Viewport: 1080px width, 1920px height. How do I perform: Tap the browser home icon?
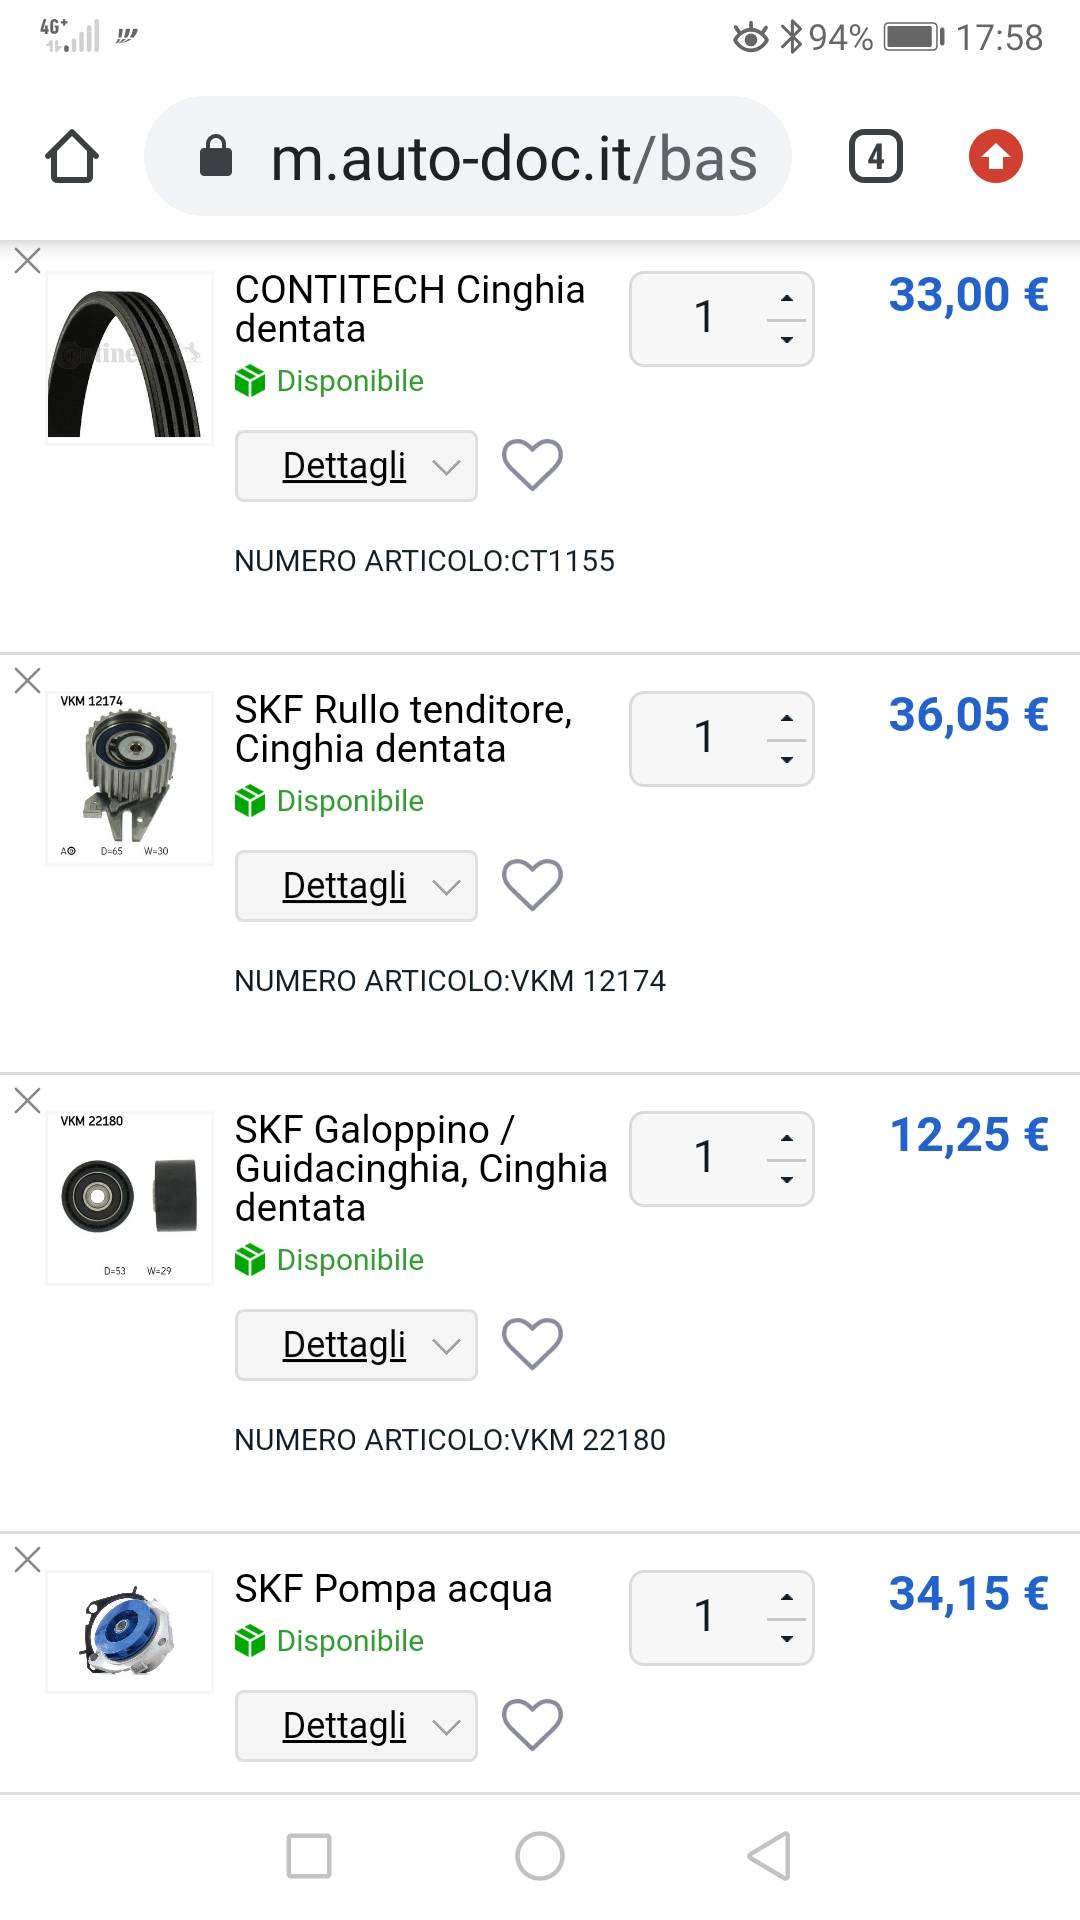click(x=72, y=157)
